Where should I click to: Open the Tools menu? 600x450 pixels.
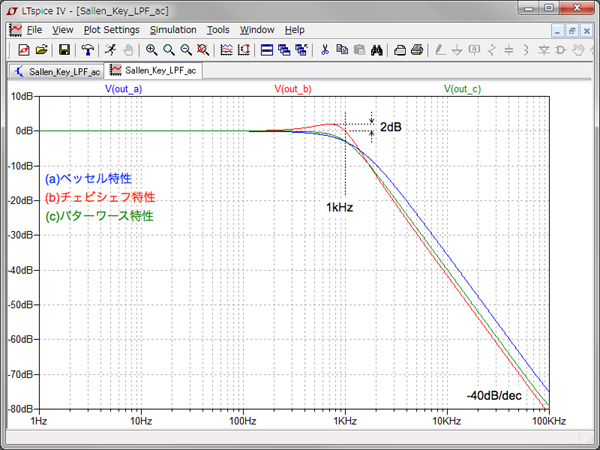218,30
